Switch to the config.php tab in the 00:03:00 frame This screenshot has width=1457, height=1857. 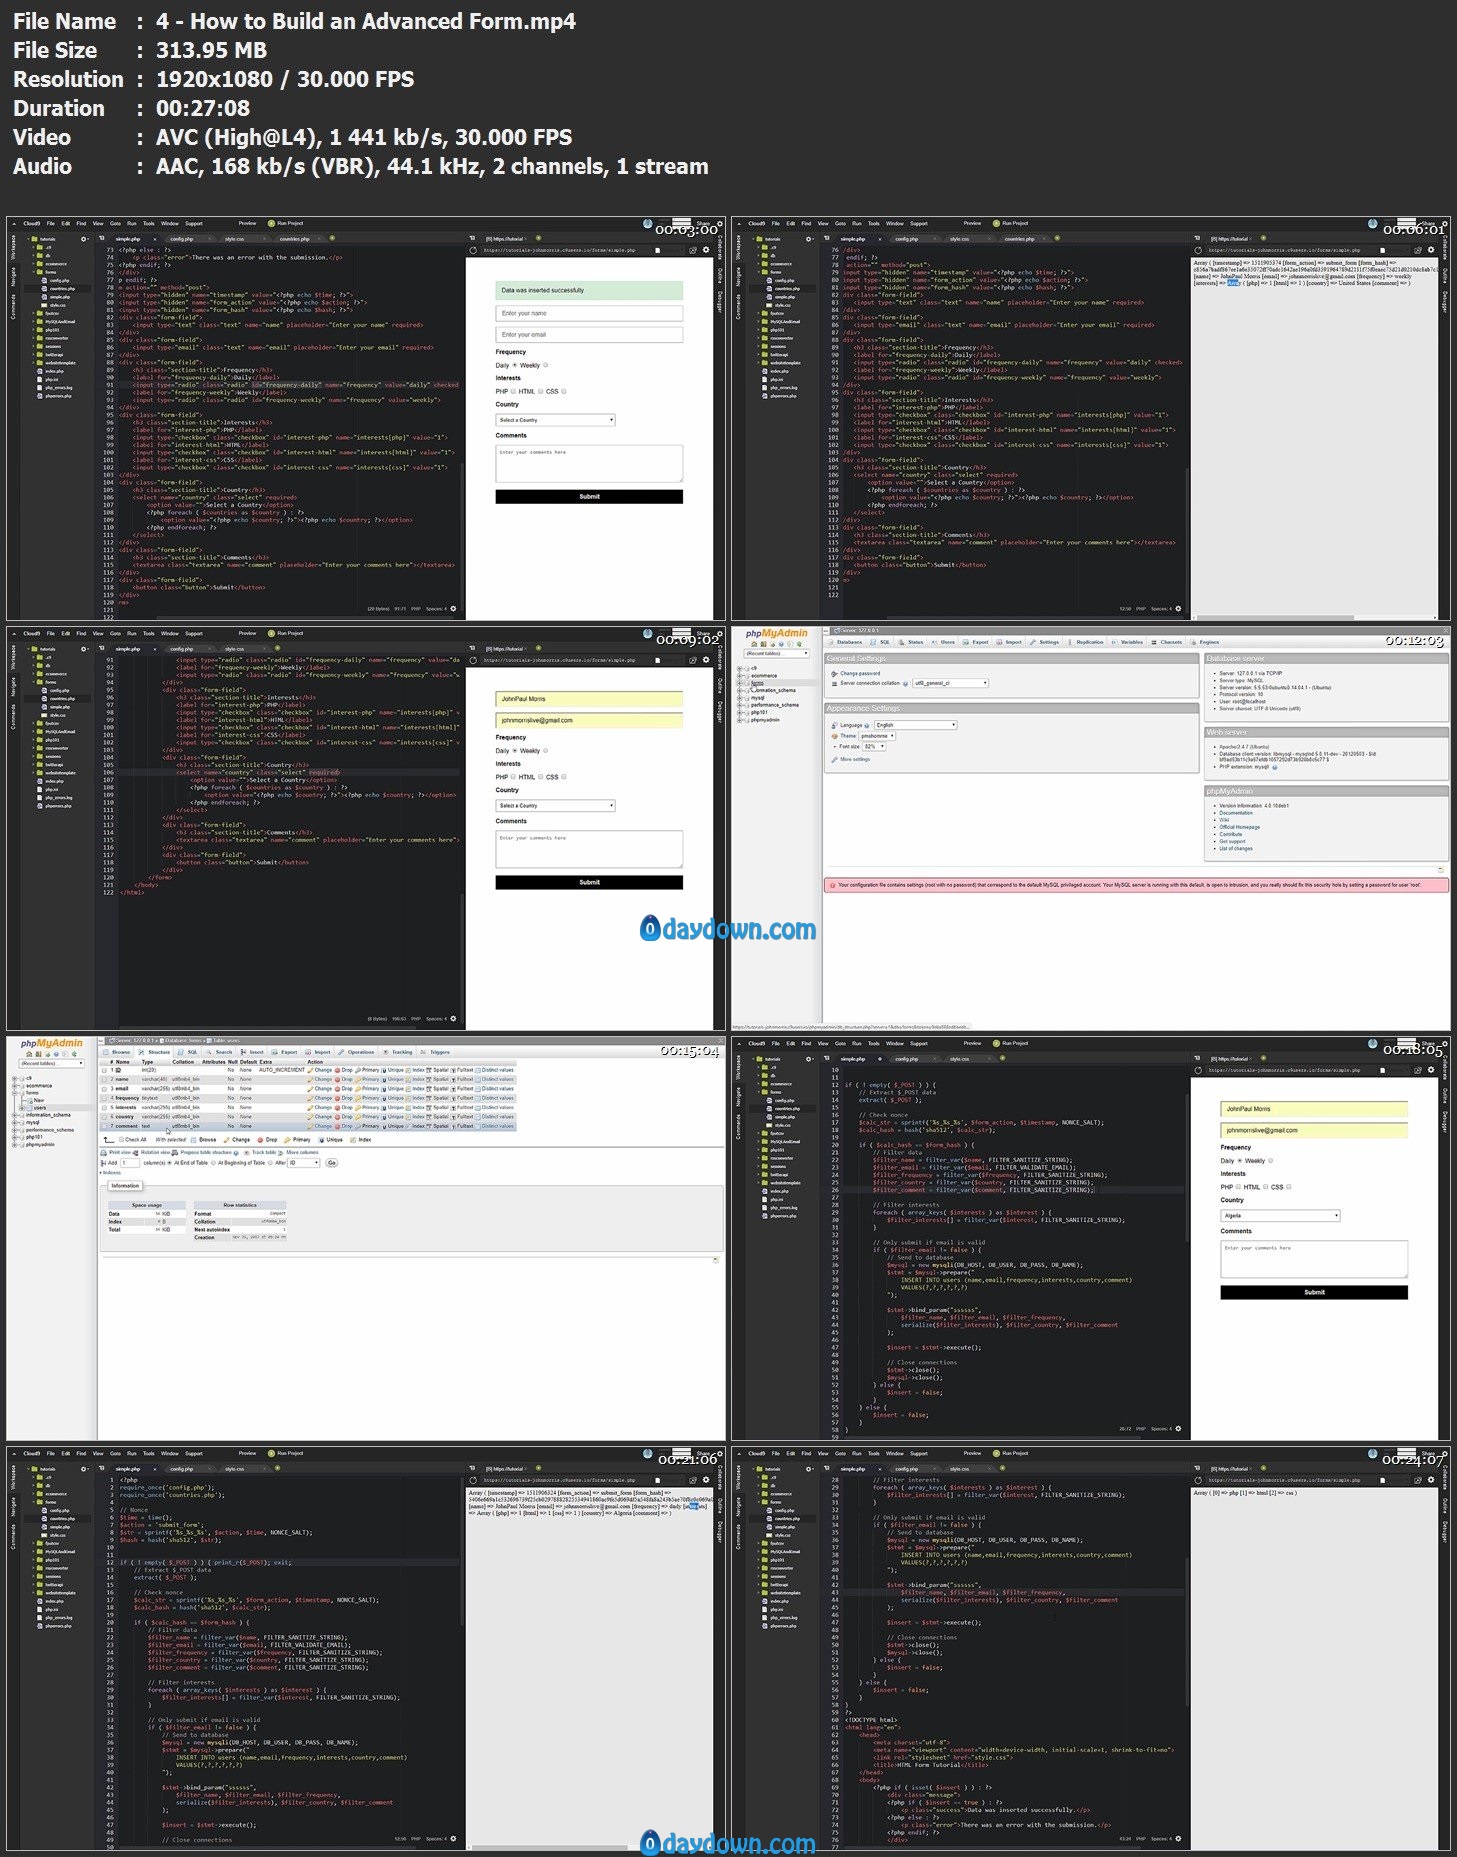pos(181,239)
